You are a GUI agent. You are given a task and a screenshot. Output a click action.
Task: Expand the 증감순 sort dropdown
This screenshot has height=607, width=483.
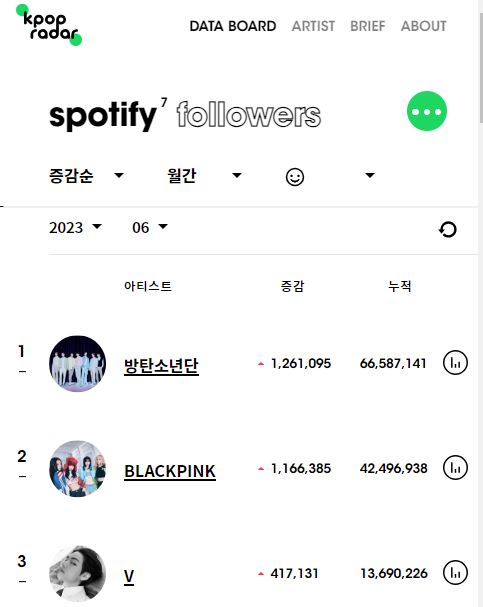point(86,176)
